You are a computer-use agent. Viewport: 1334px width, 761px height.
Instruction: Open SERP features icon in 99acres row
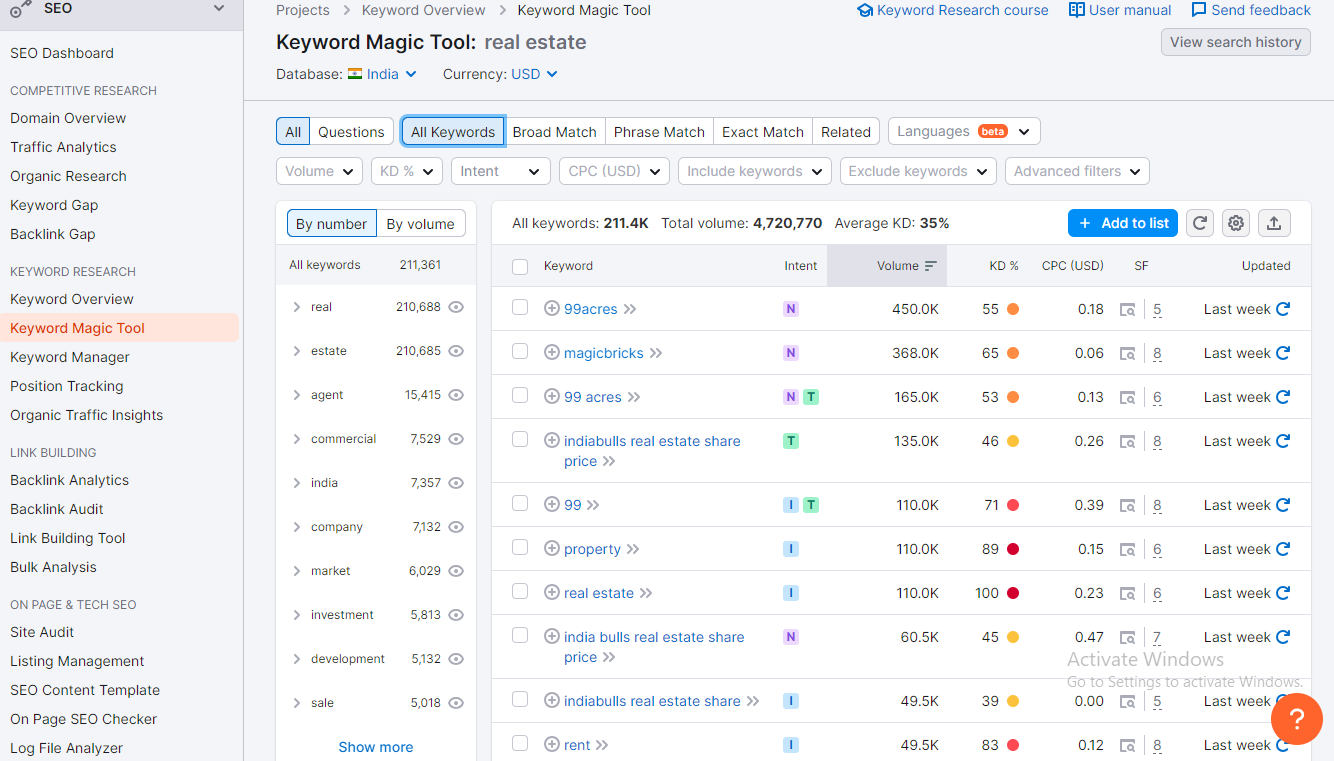[x=1127, y=310]
